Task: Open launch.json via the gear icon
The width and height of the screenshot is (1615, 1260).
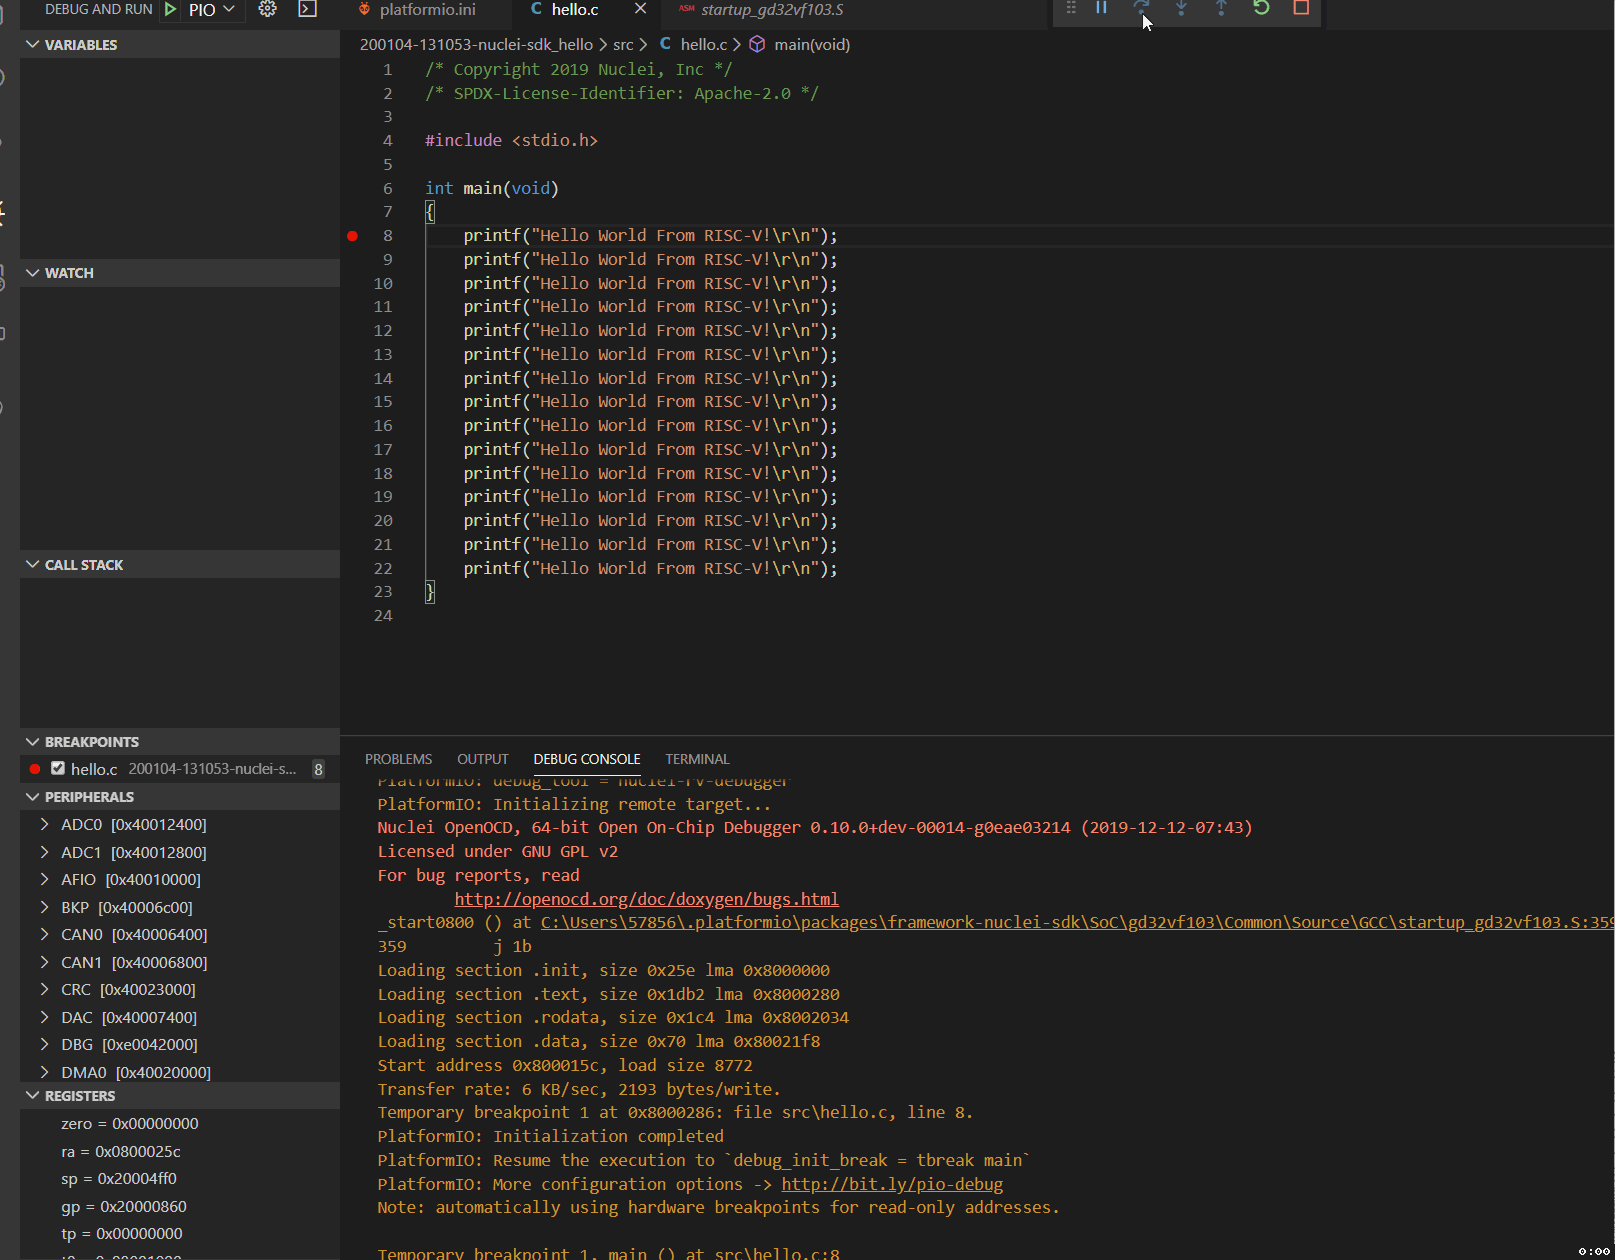Action: (x=267, y=9)
